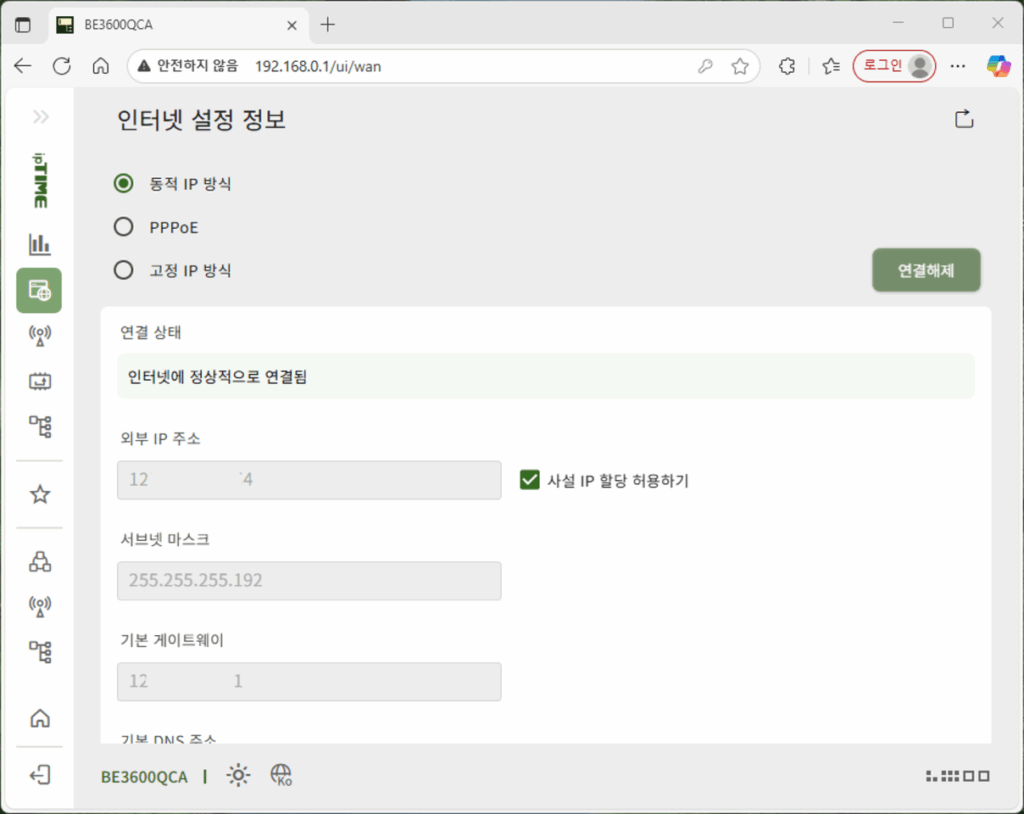
Task: Open the globe language selector icon
Action: (281, 776)
